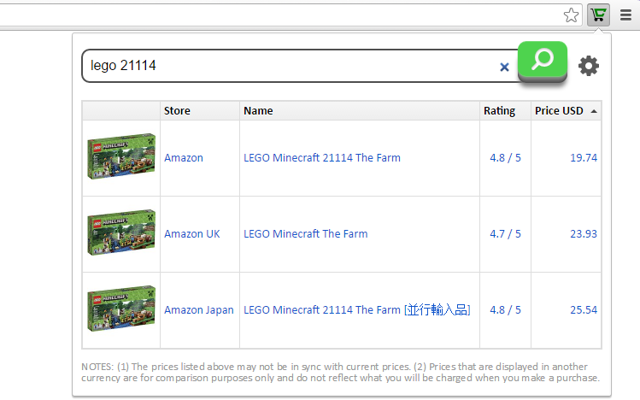
Task: Open settings with the gear icon
Action: [x=589, y=66]
